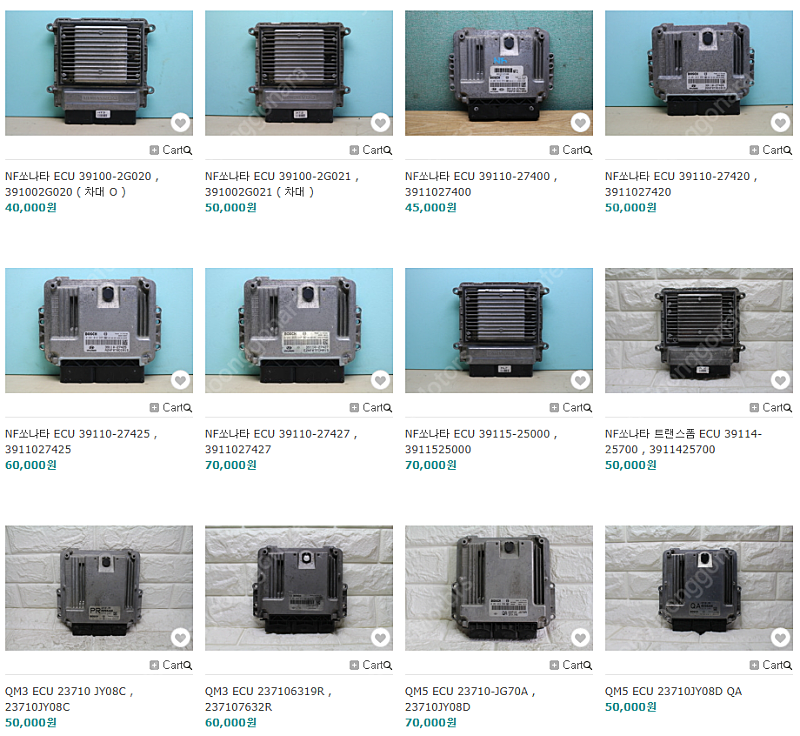Open thumbnail of QM5 ECU 23710JY08D QA

(x=699, y=588)
